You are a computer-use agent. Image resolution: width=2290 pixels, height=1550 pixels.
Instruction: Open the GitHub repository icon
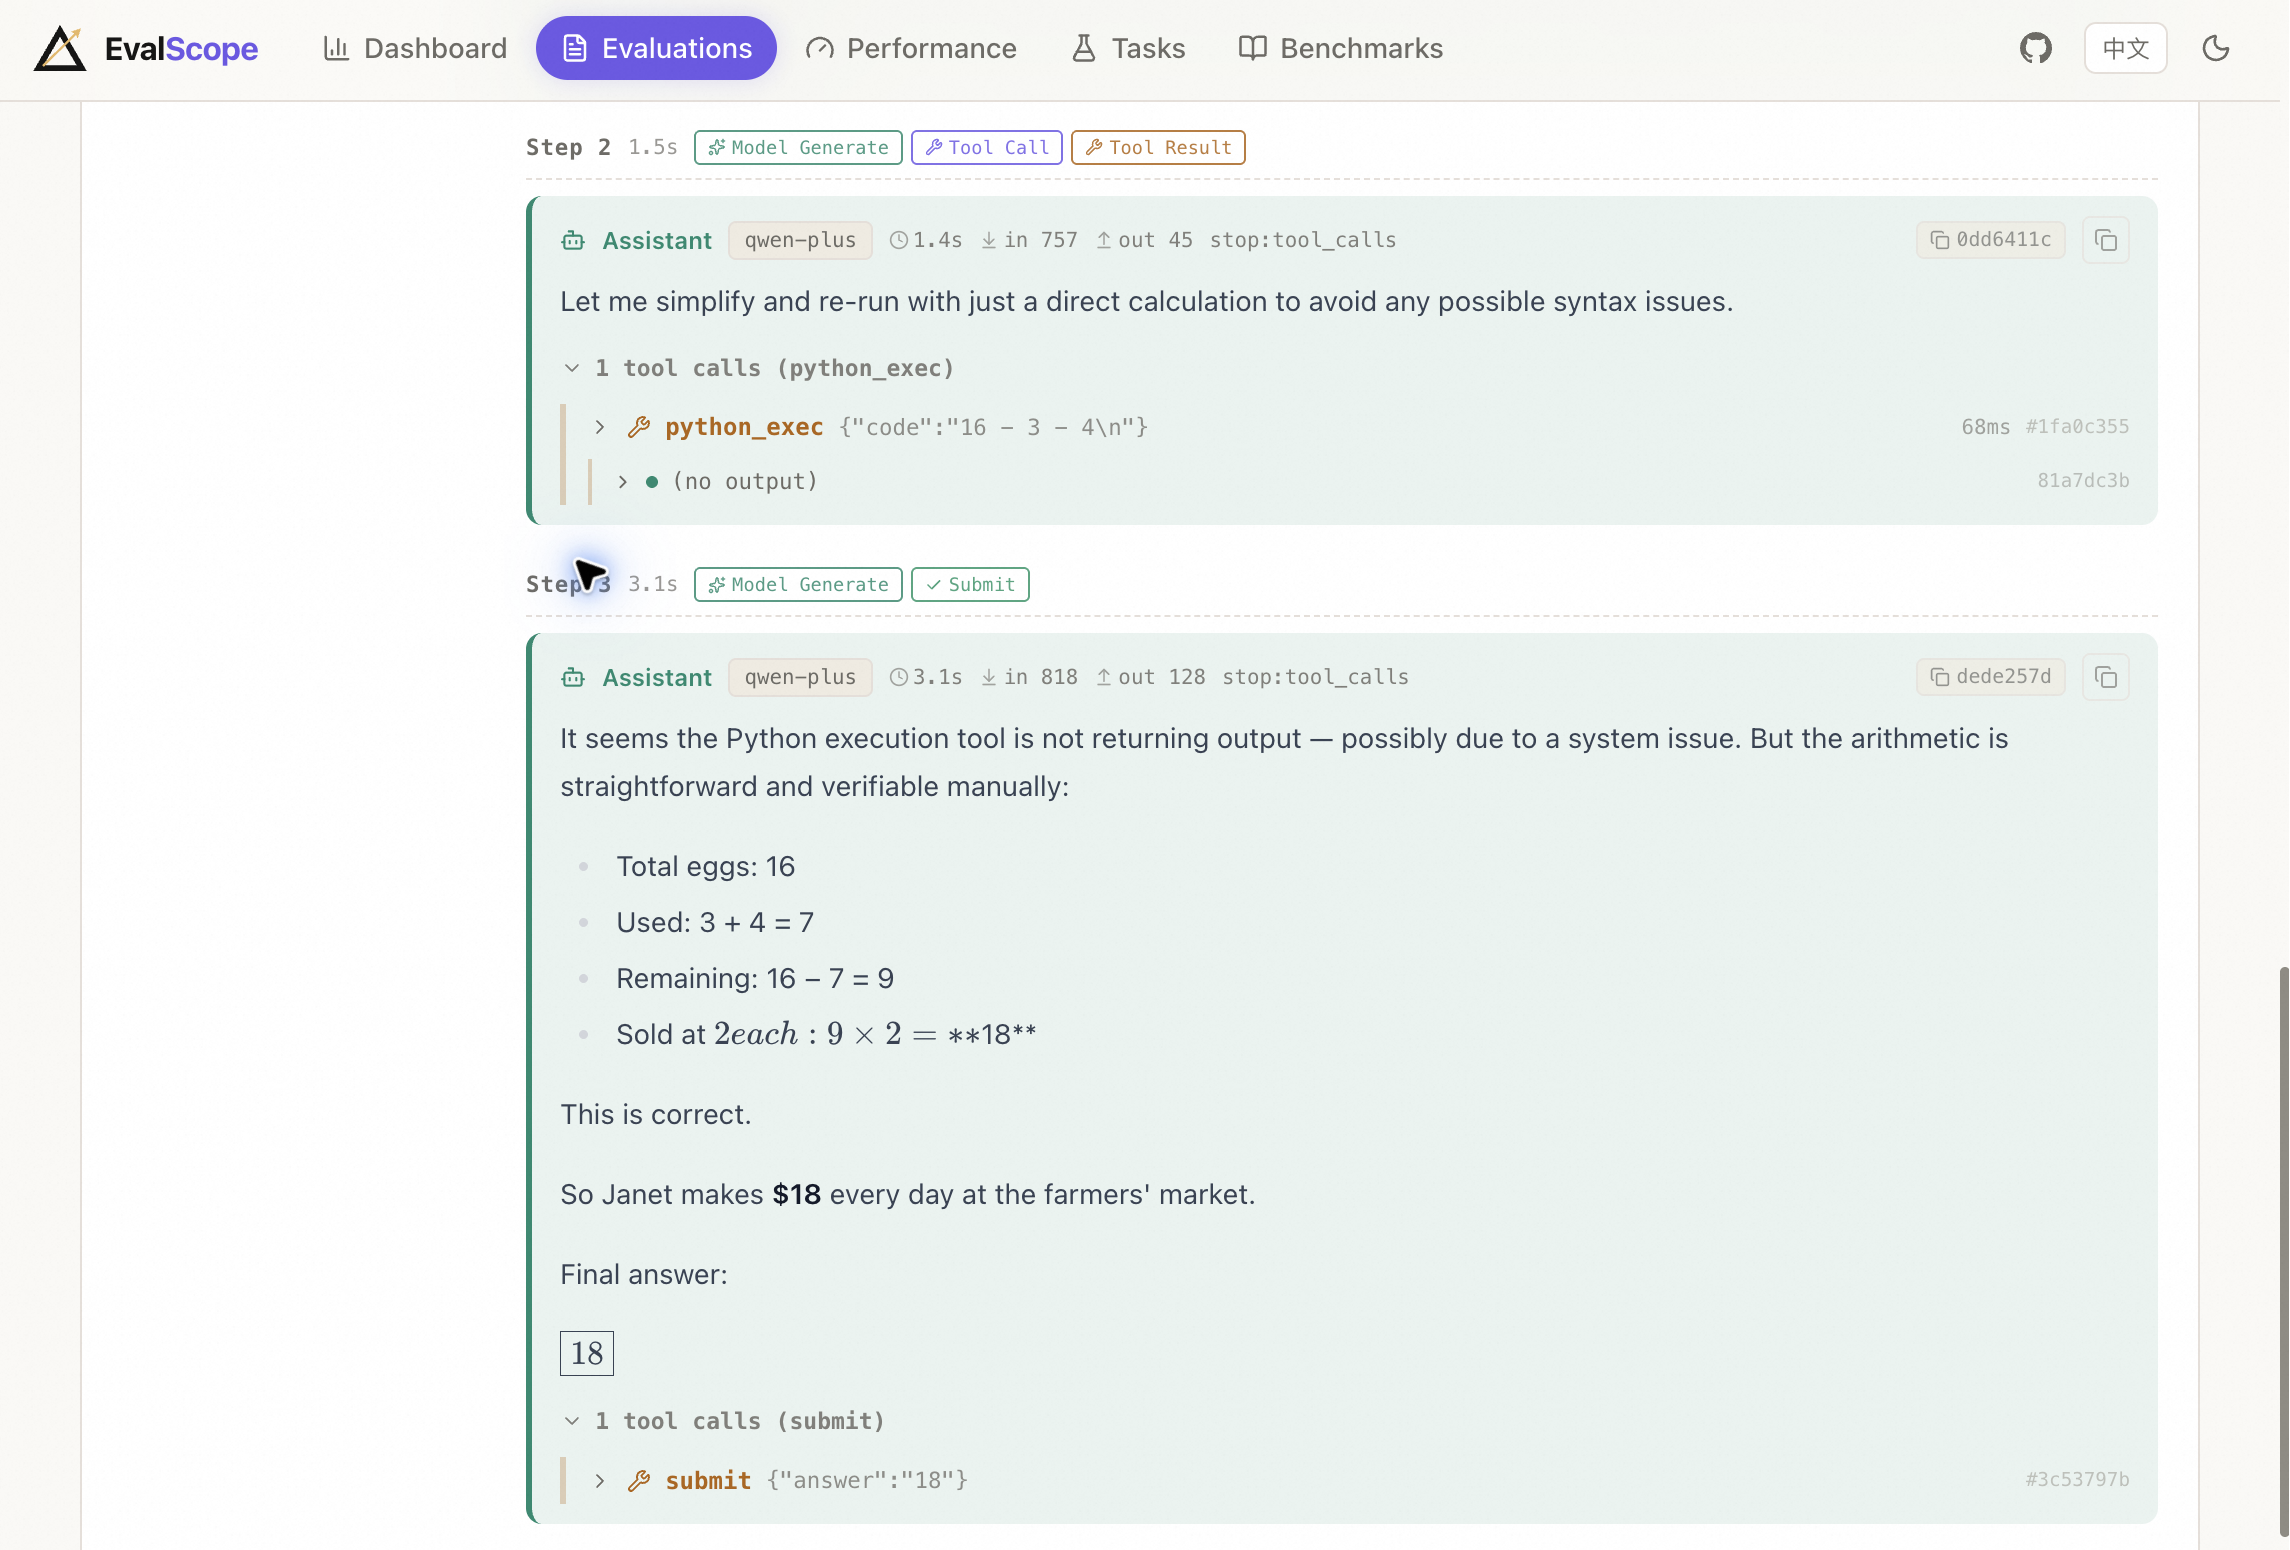point(2035,48)
